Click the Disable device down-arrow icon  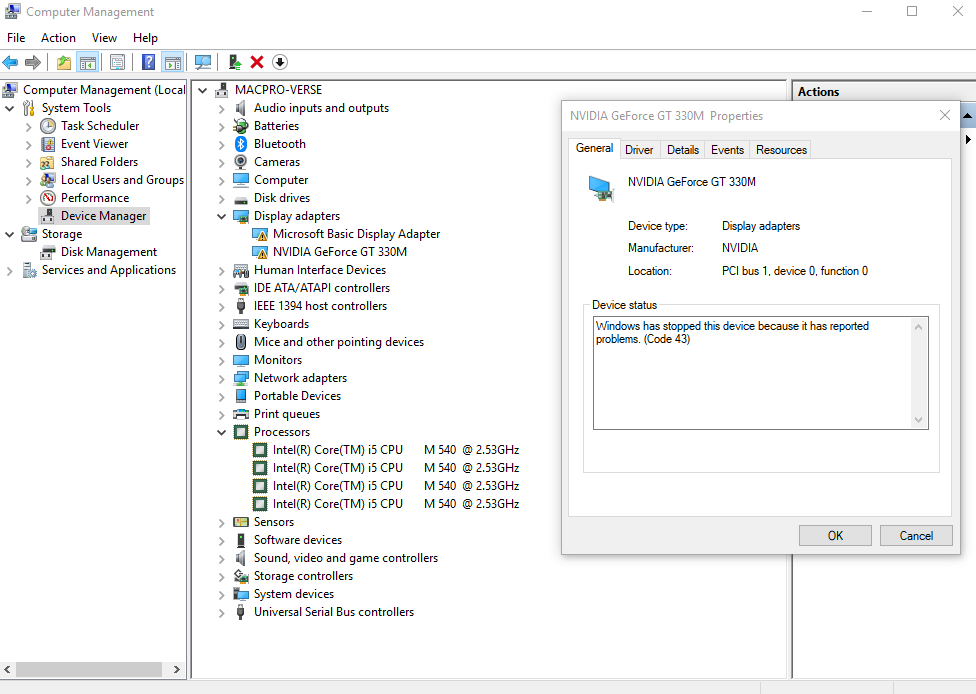280,62
